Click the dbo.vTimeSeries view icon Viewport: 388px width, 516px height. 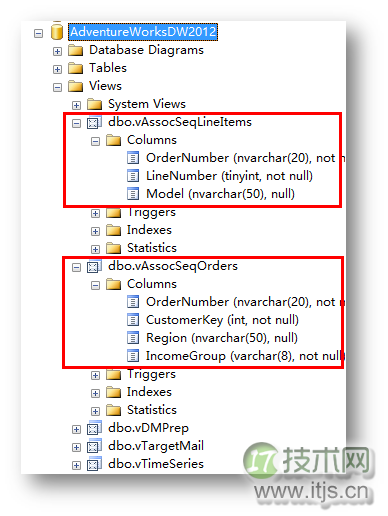(x=94, y=465)
